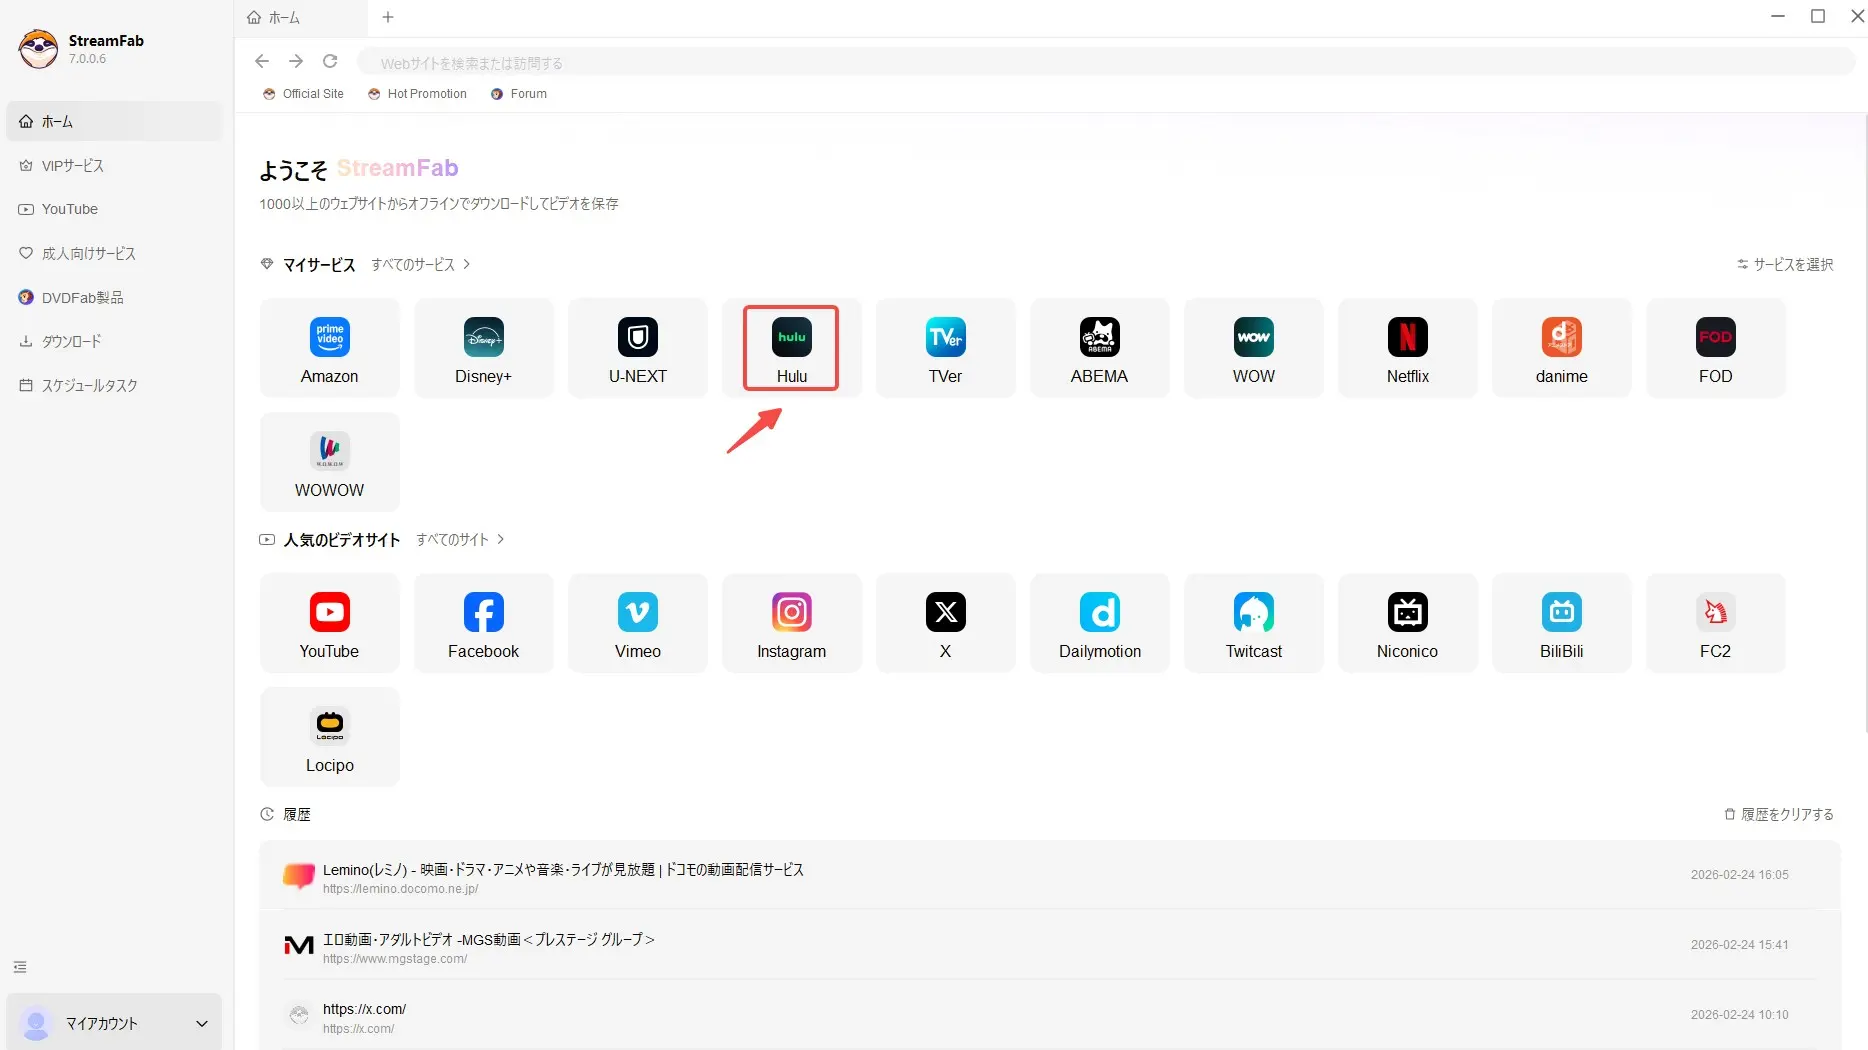The image size is (1868, 1050).
Task: Open the BiliBili tile
Action: [1562, 623]
